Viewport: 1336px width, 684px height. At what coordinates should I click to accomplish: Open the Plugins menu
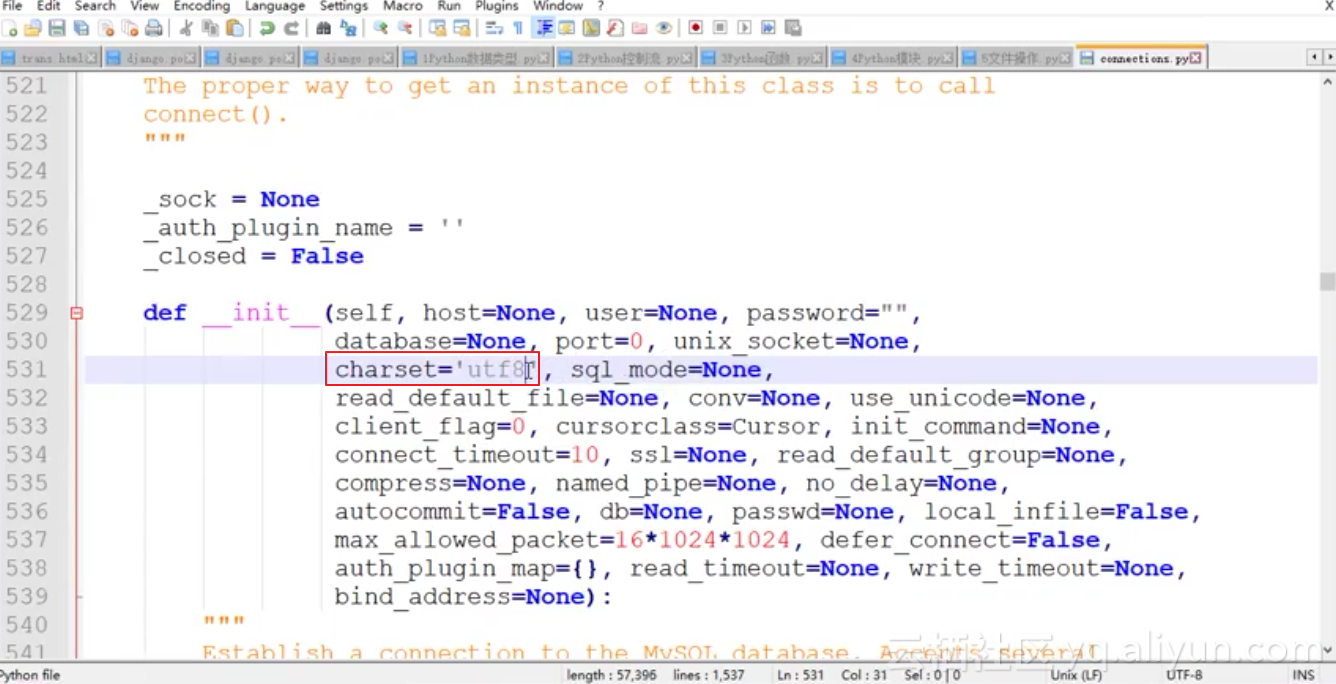click(x=496, y=6)
